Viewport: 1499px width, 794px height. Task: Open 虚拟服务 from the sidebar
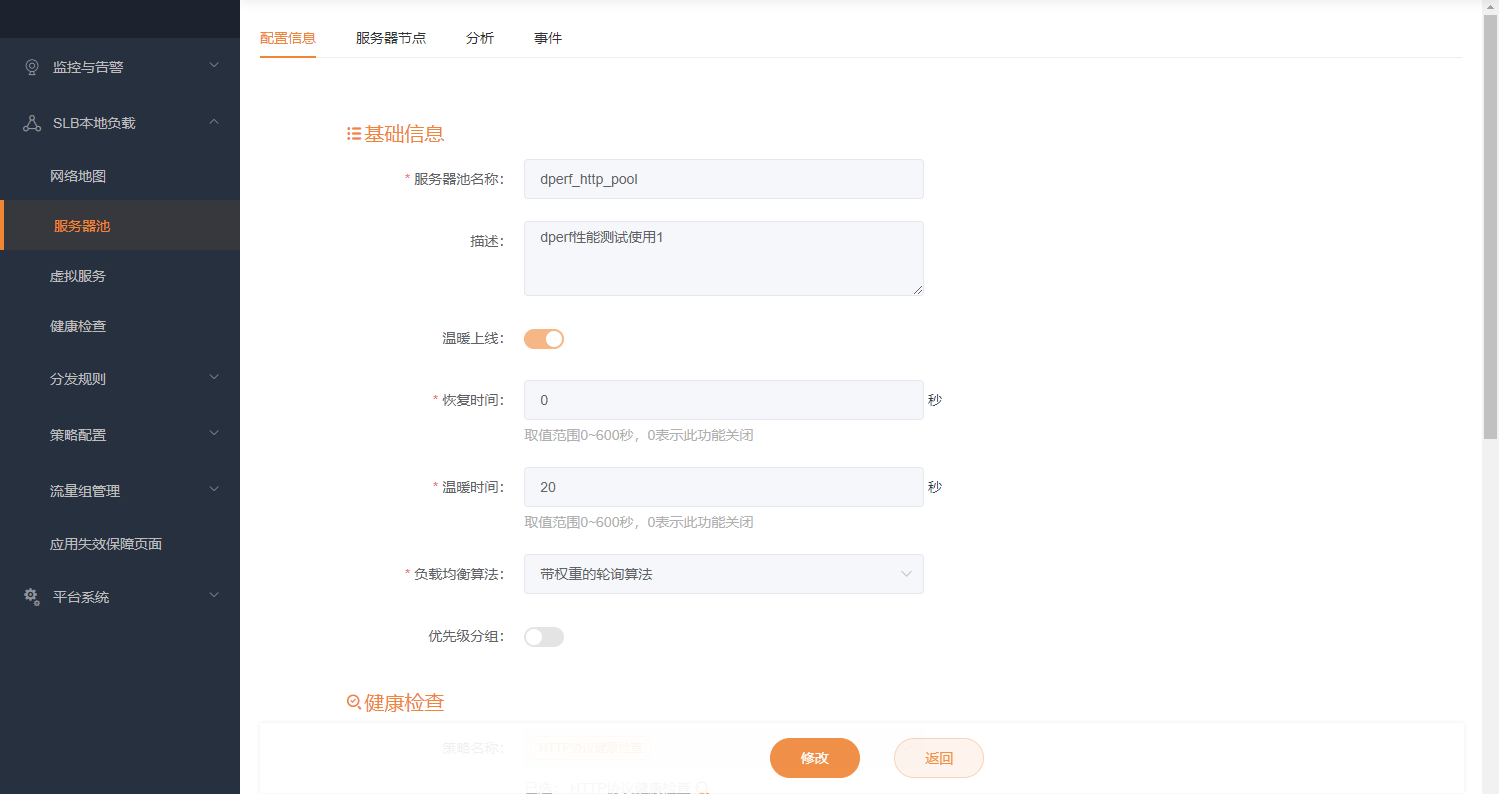tap(78, 275)
